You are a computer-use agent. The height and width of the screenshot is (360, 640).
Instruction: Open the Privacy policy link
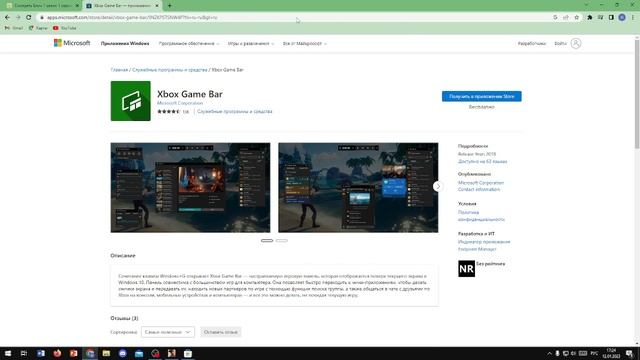pyautogui.click(x=481, y=216)
